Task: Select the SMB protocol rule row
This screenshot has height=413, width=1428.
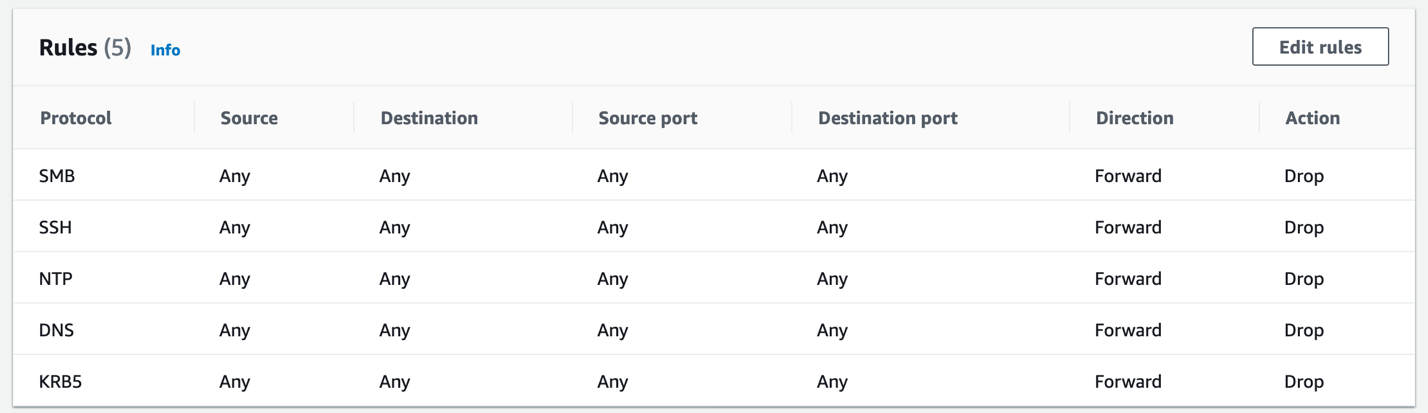Action: point(57,176)
